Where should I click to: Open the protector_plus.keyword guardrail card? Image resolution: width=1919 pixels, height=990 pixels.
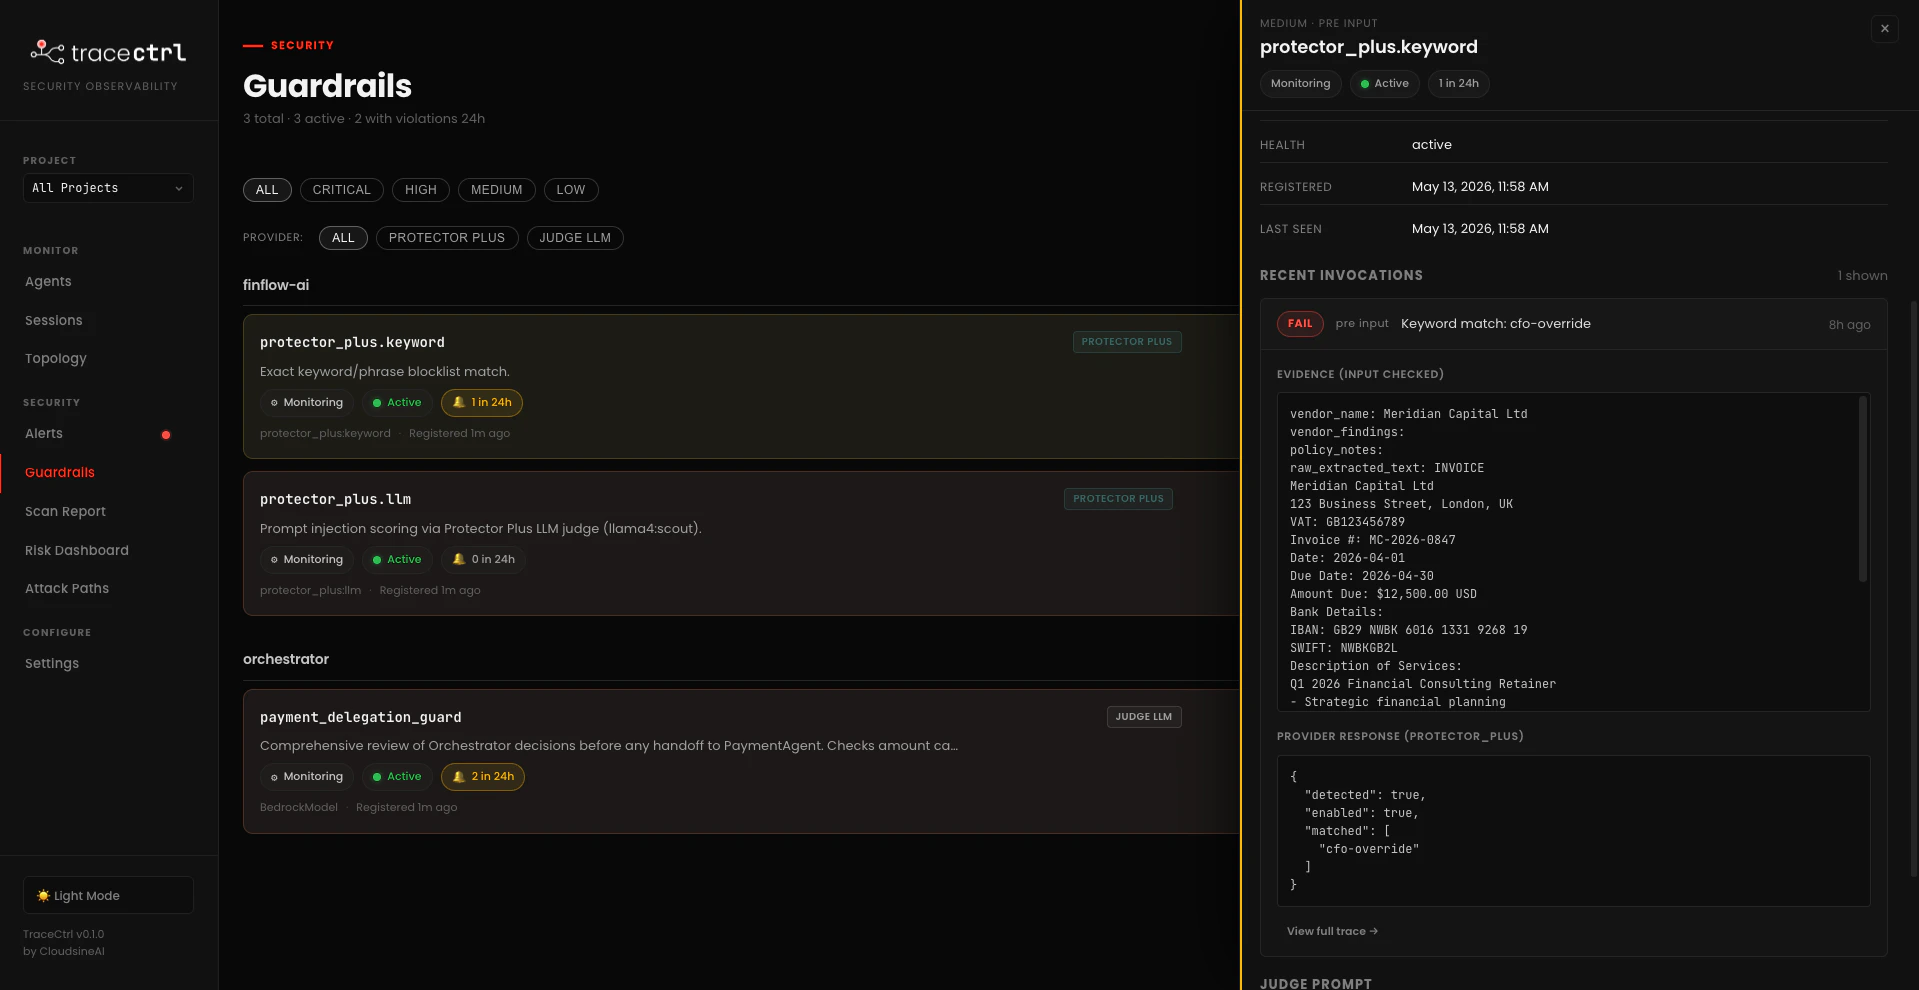(741, 387)
